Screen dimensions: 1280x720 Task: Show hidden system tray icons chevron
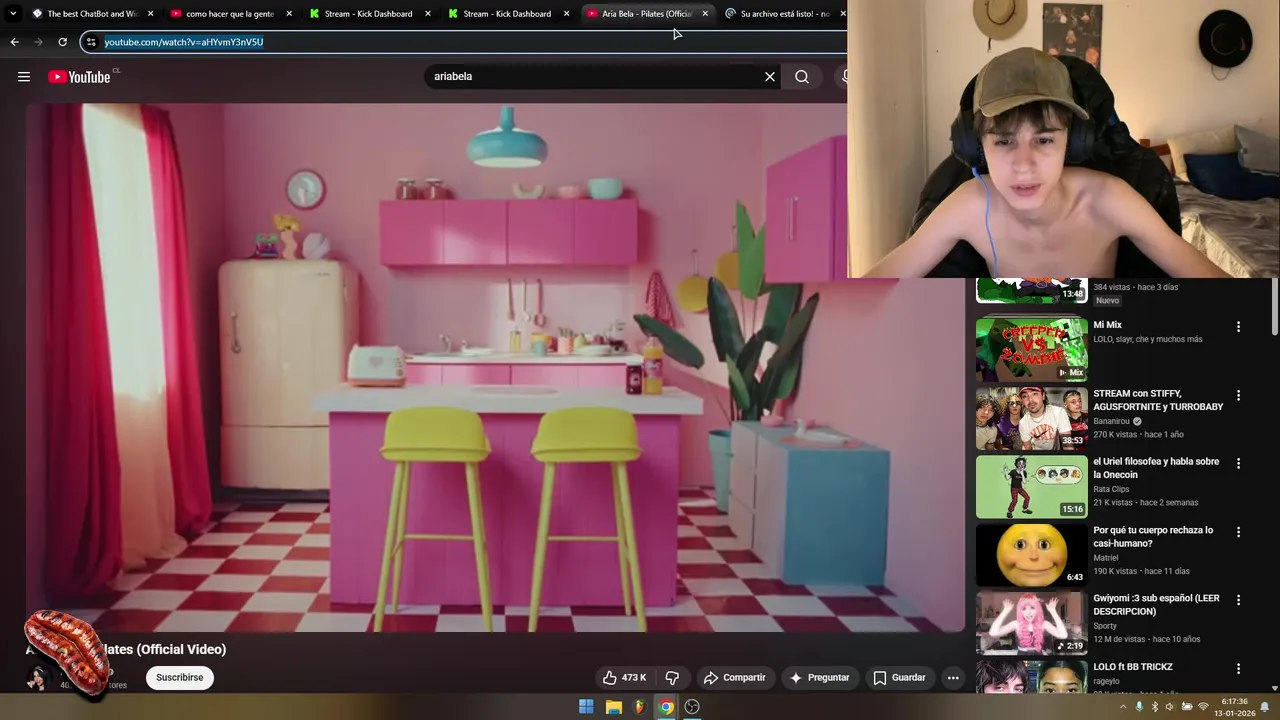tap(1123, 707)
